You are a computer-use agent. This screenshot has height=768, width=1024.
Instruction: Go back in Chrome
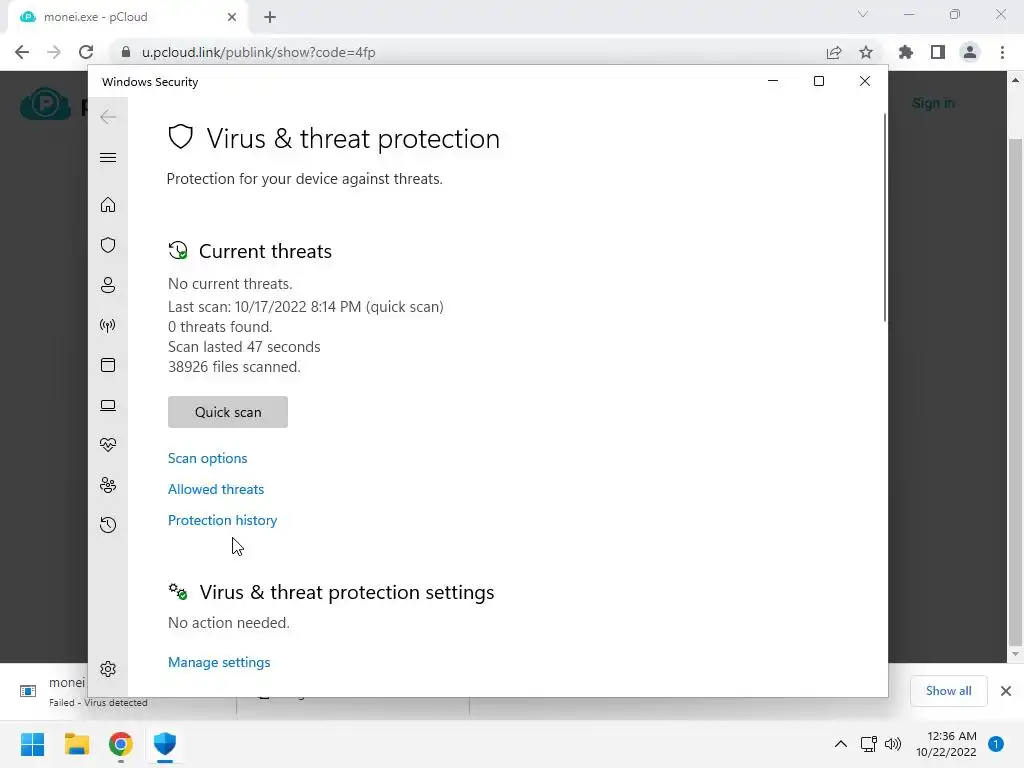[22, 52]
